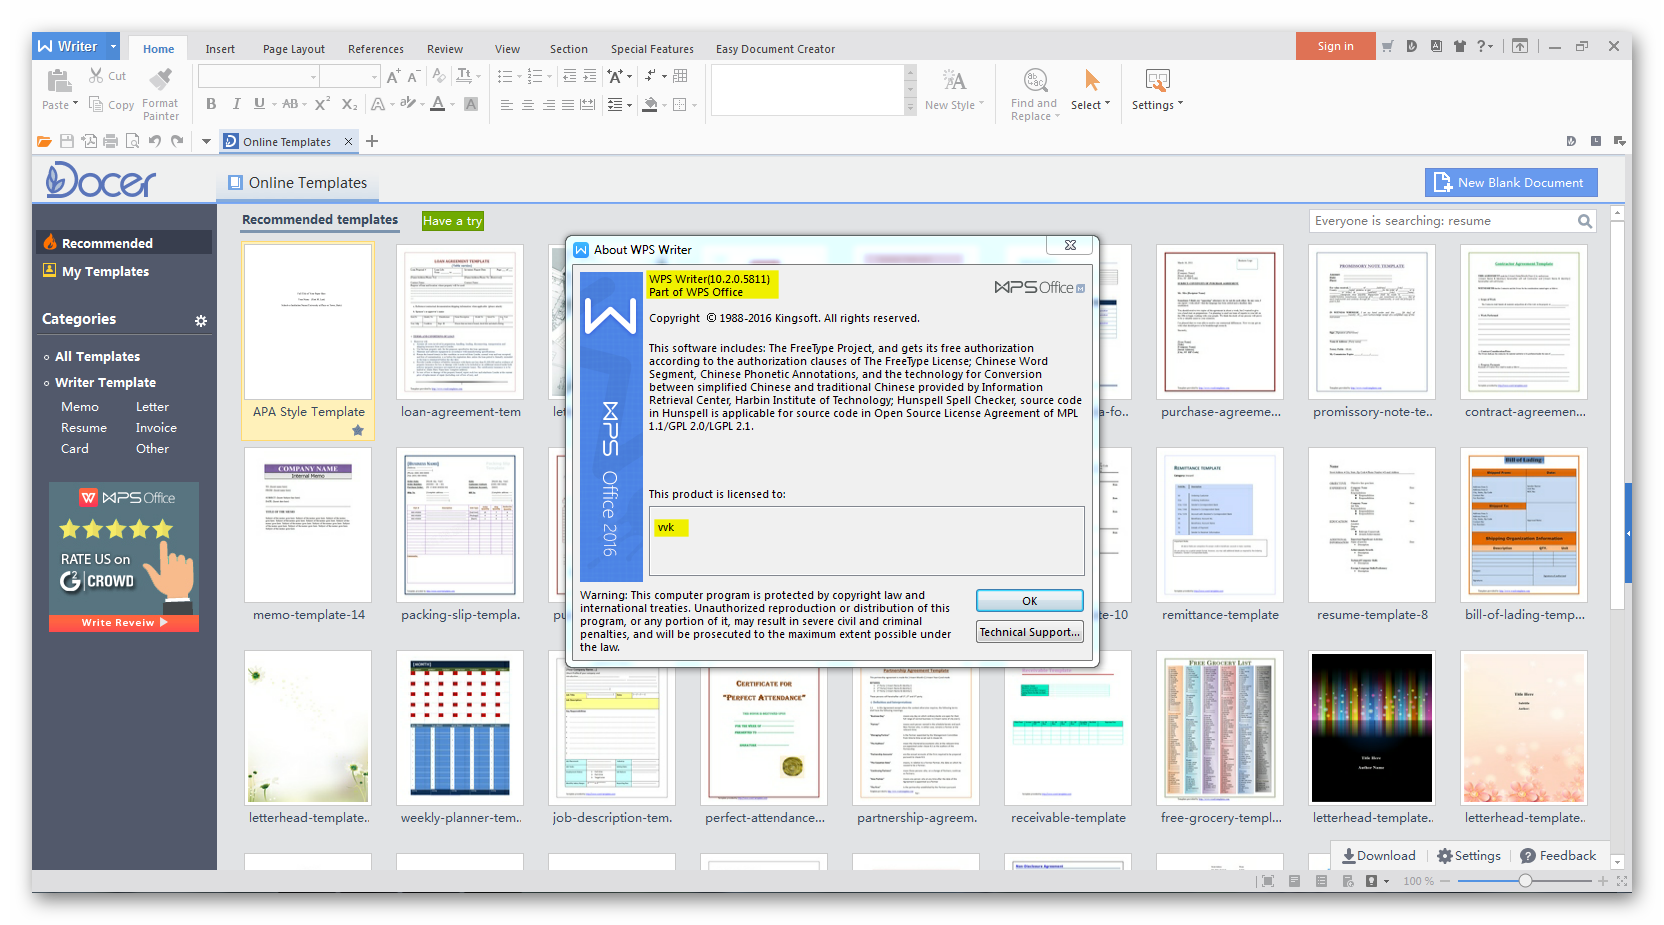Click the Increase Font Size icon
Viewport: 1664px width, 925px height.
pos(393,76)
